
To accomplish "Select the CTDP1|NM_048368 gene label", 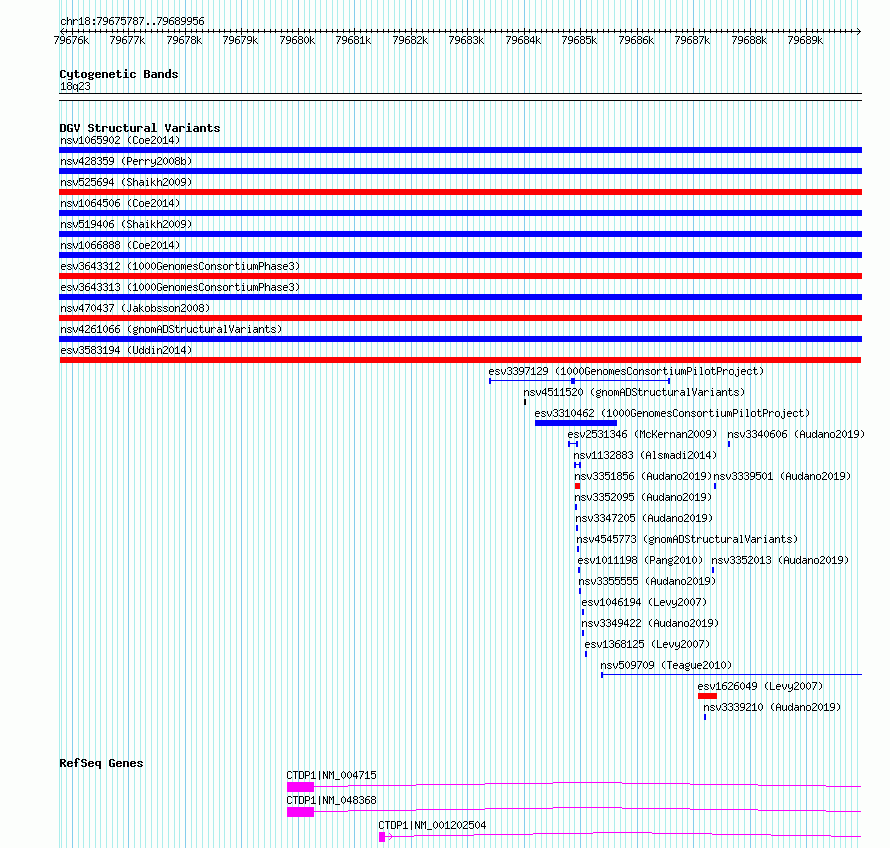I will [331, 800].
